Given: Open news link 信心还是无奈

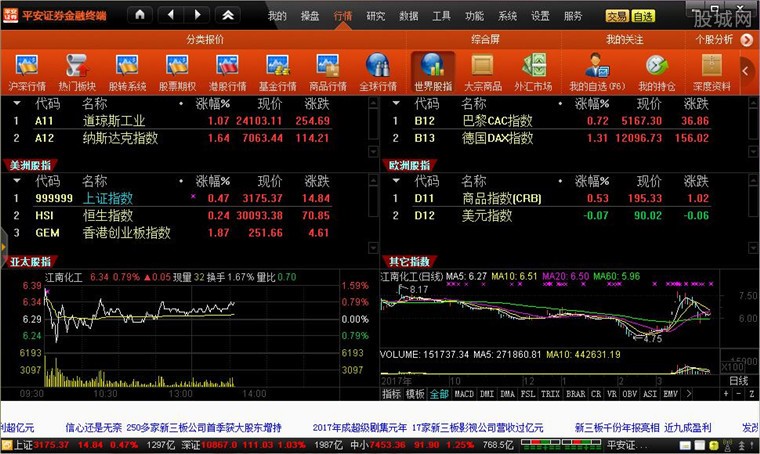Looking at the screenshot, I should coord(94,428).
